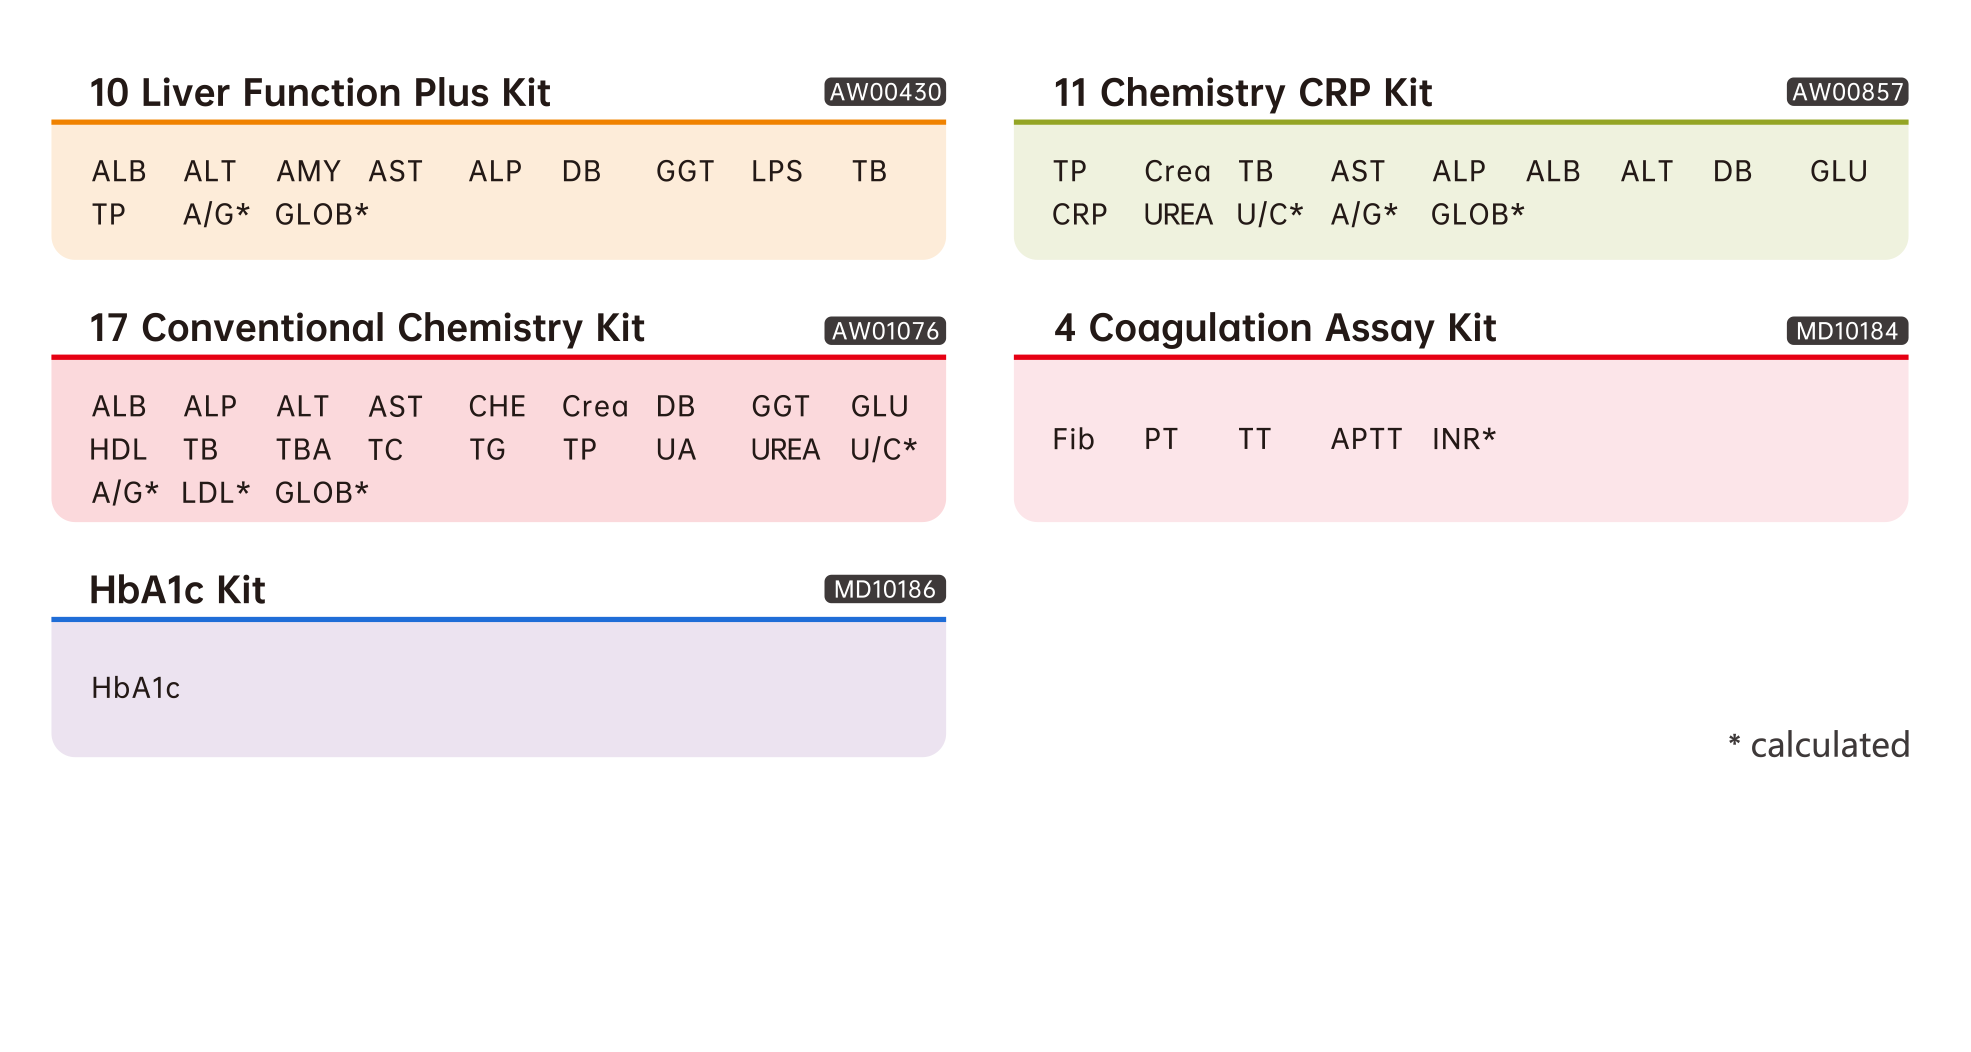The height and width of the screenshot is (1052, 1971).
Task: Click the "* calculated" footnote text
Action: click(x=1819, y=745)
